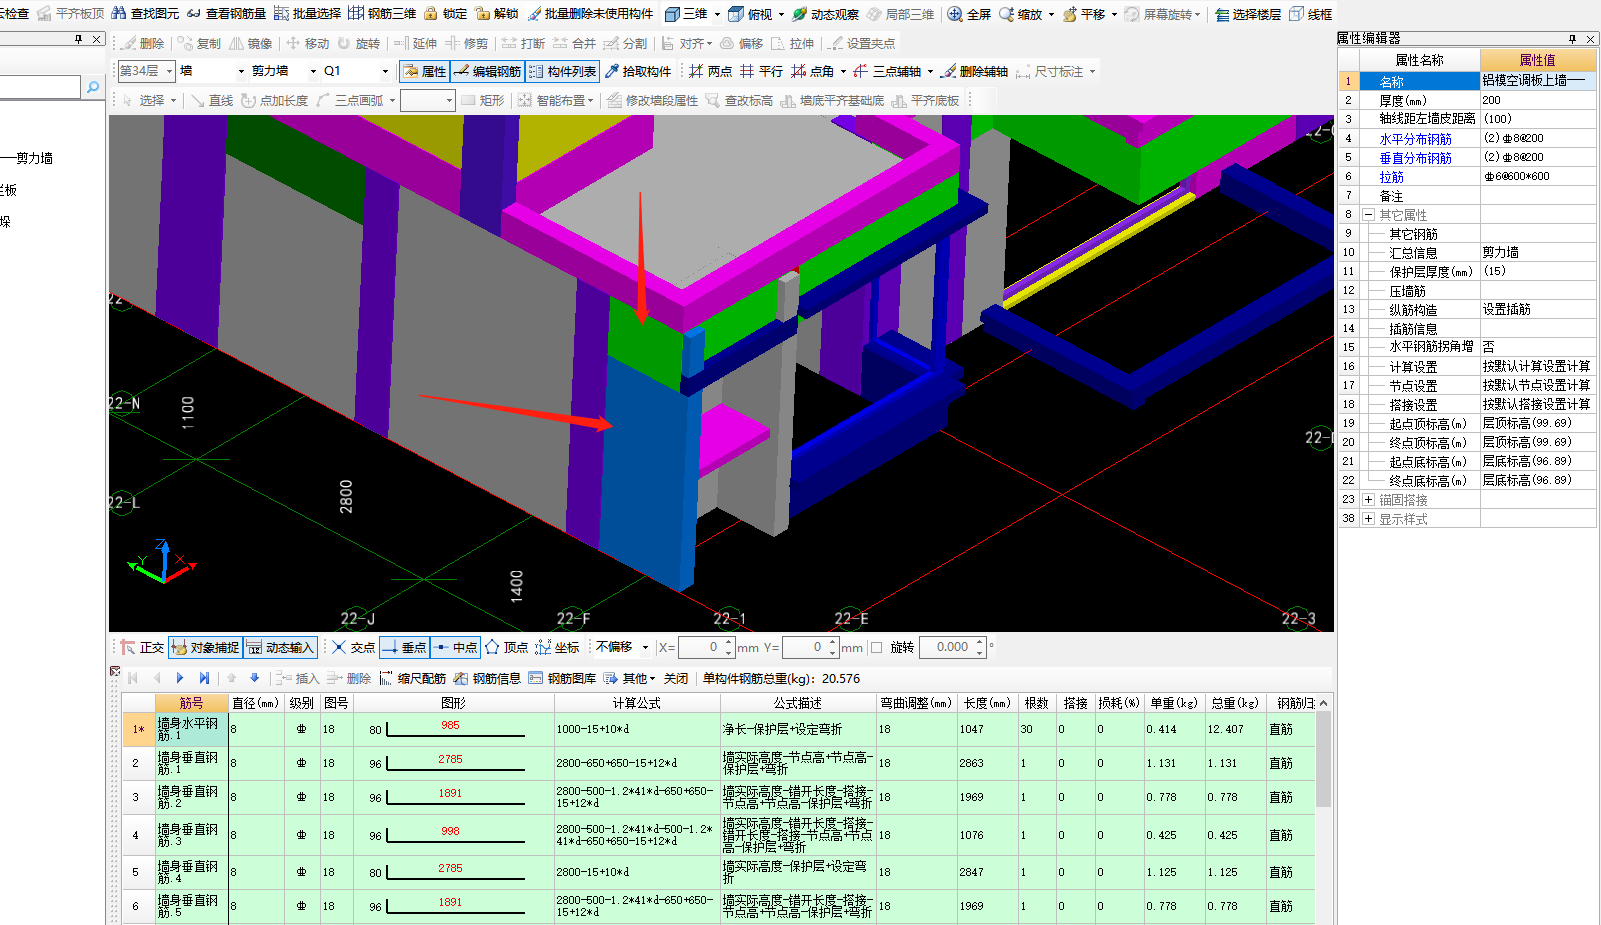This screenshot has height=925, width=1601.
Task: Open 钢筋图库 library
Action: pos(562,678)
